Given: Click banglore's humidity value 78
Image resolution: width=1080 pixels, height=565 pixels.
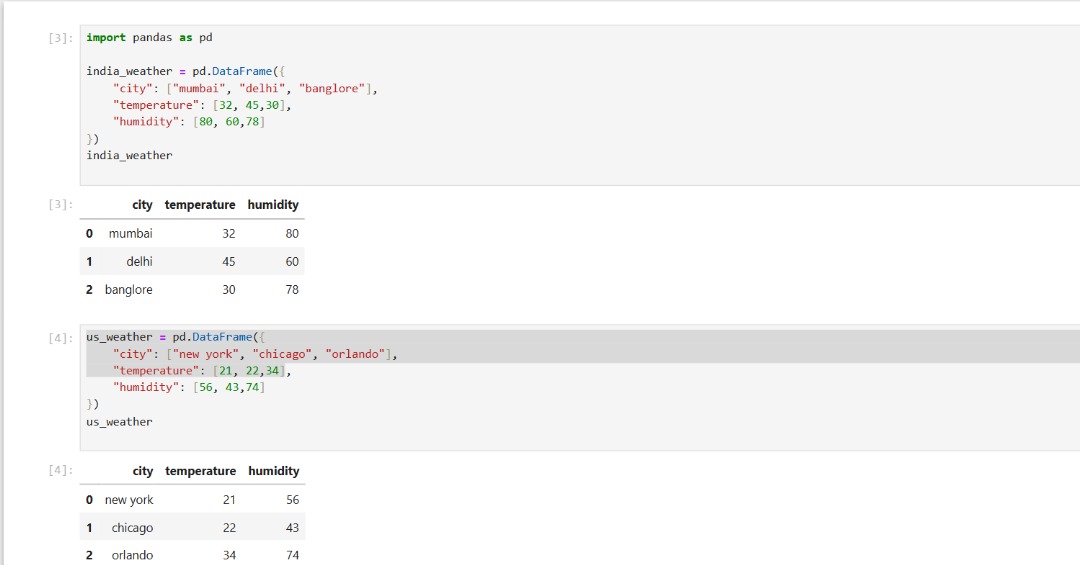Looking at the screenshot, I should pos(292,290).
